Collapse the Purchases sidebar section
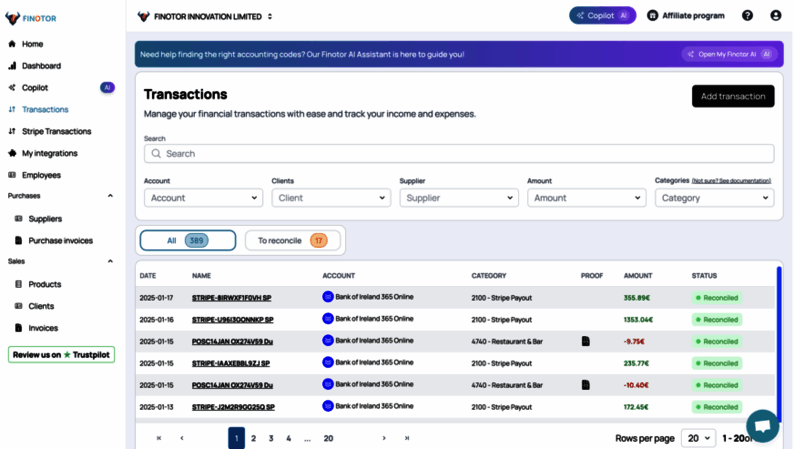The image size is (794, 449). pyautogui.click(x=110, y=196)
